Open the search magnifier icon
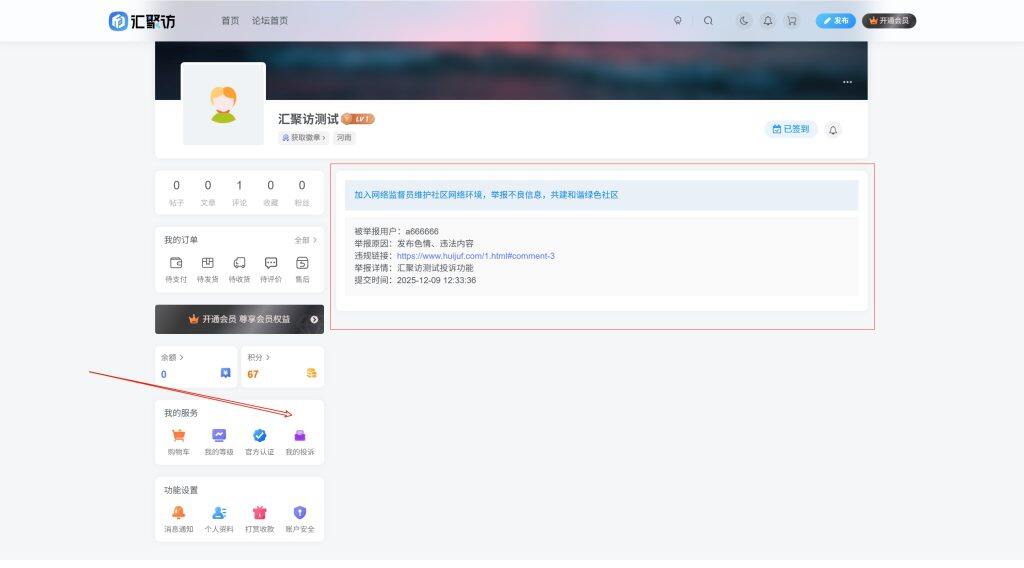This screenshot has width=1024, height=568. point(708,21)
